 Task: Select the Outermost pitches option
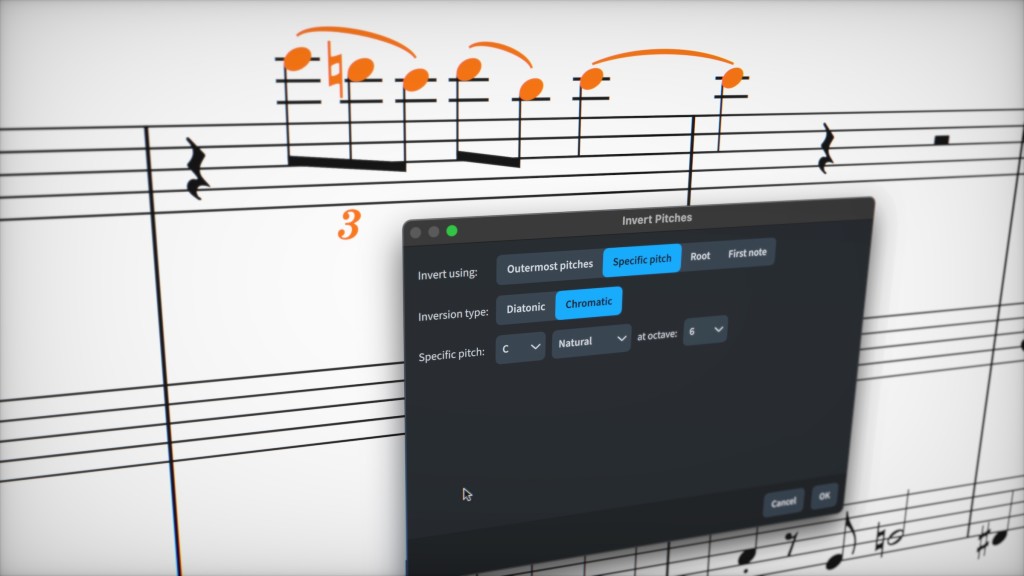tap(549, 267)
